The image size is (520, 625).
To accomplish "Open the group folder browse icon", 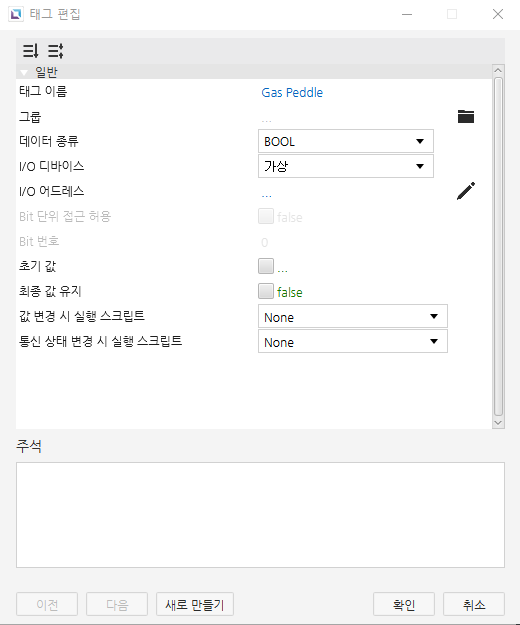I will [465, 116].
